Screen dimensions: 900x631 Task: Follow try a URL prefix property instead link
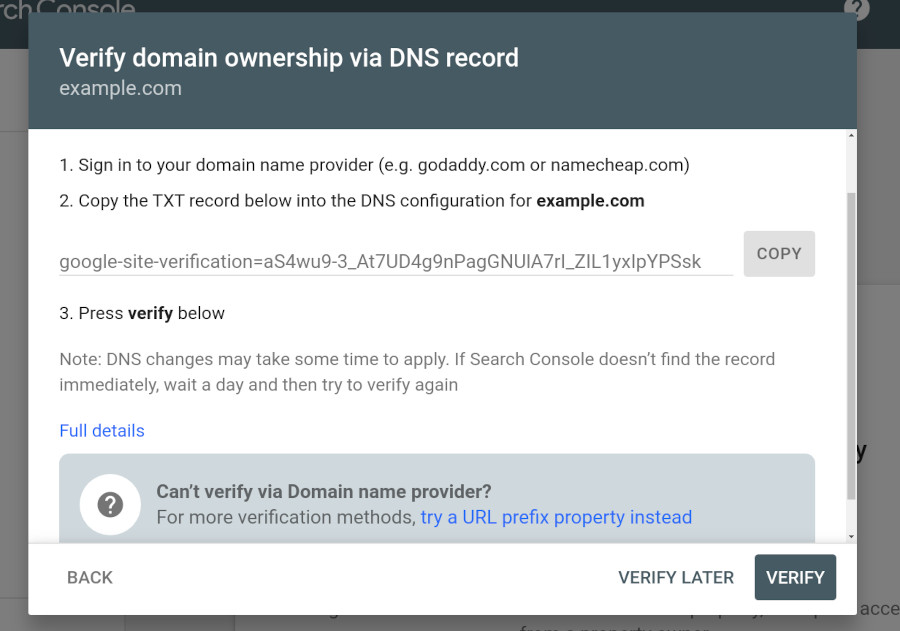pos(556,517)
